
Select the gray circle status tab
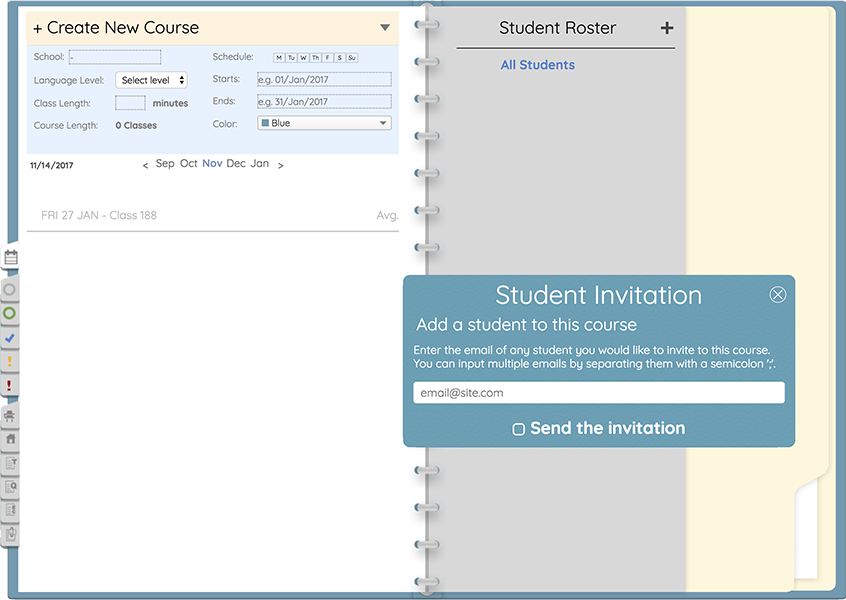click(x=10, y=290)
